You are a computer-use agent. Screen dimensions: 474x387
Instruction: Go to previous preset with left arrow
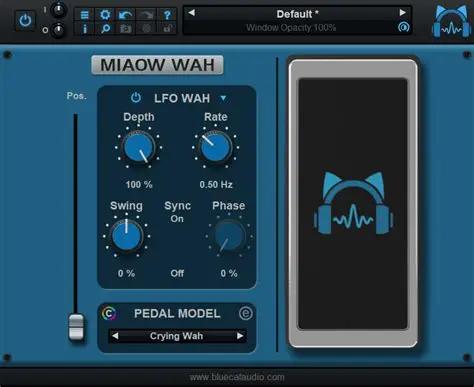[191, 13]
